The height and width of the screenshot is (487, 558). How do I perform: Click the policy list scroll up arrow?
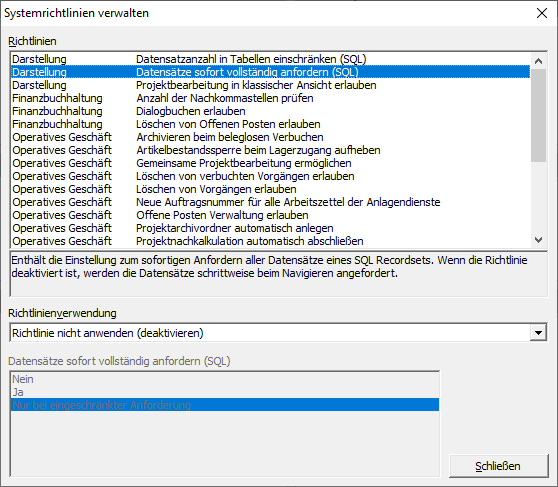538,61
